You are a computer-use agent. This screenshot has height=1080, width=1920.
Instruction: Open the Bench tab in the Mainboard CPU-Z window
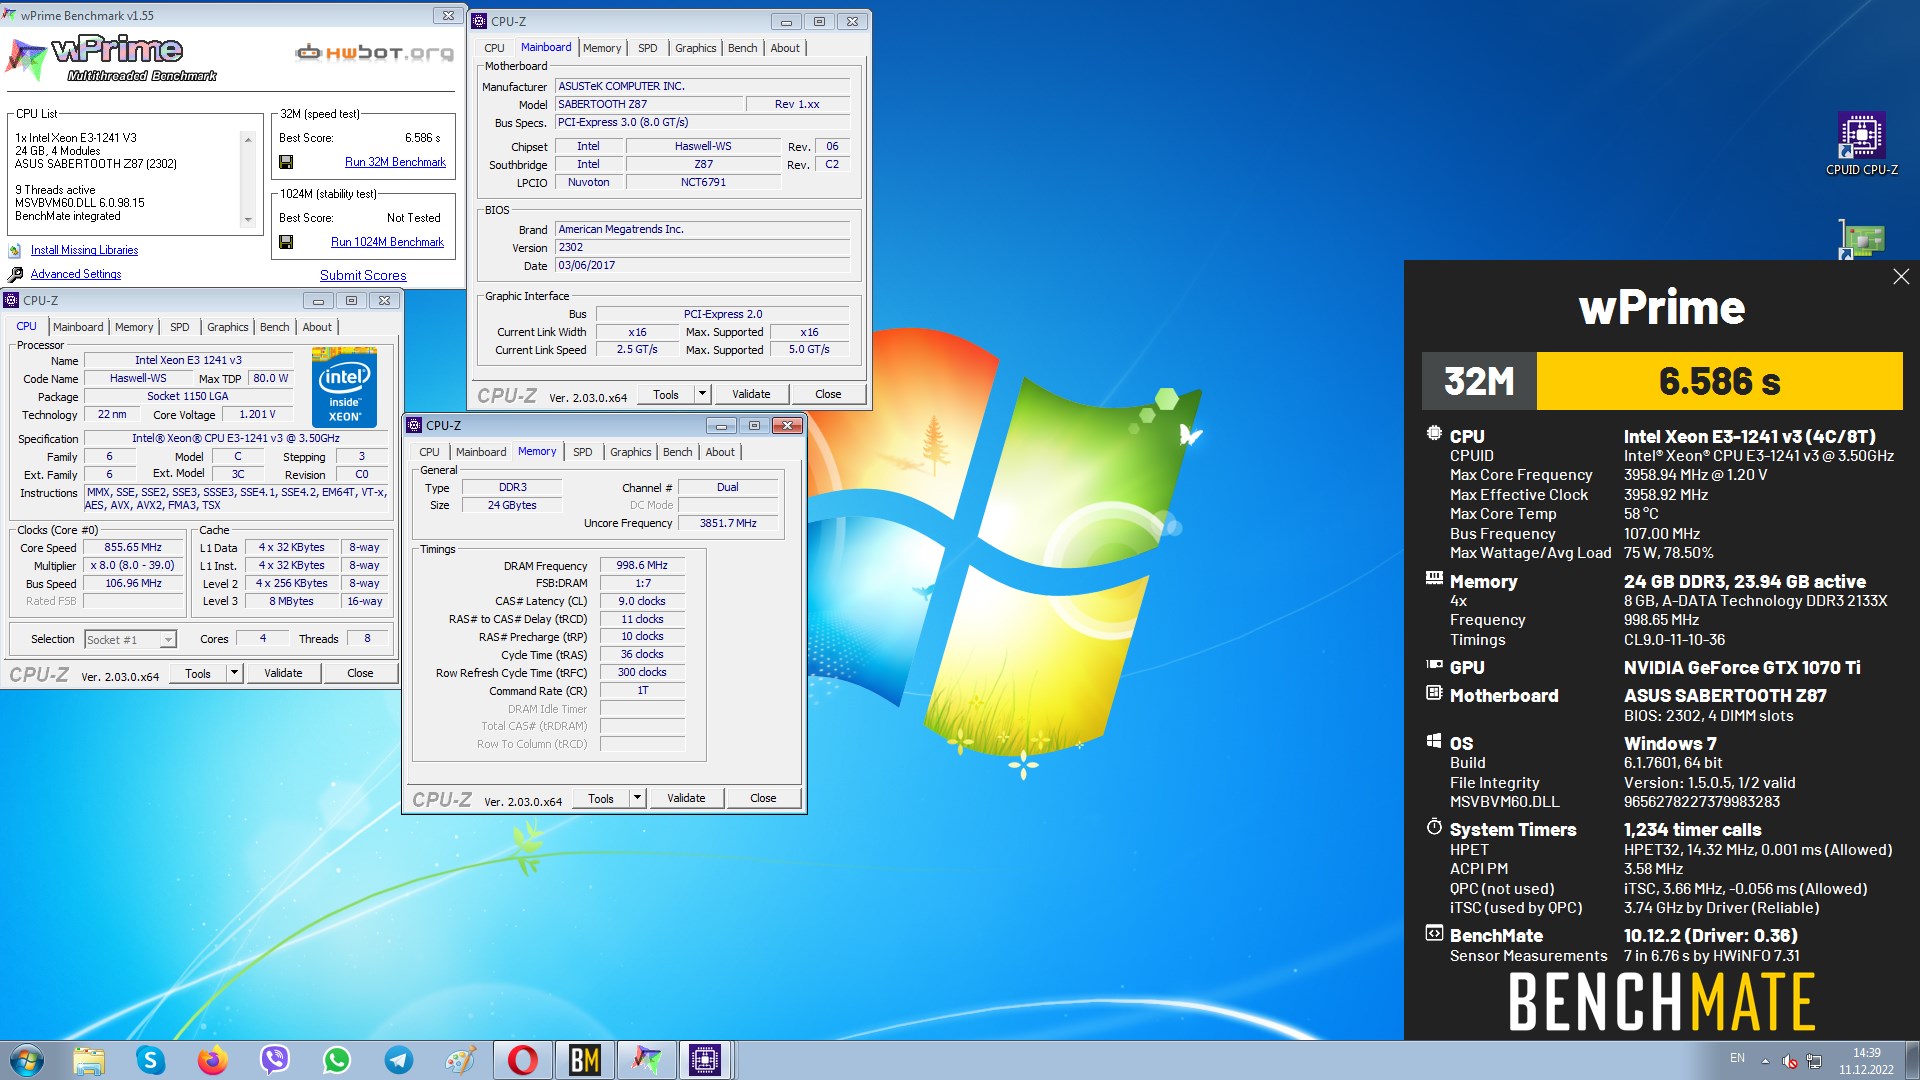coord(742,48)
